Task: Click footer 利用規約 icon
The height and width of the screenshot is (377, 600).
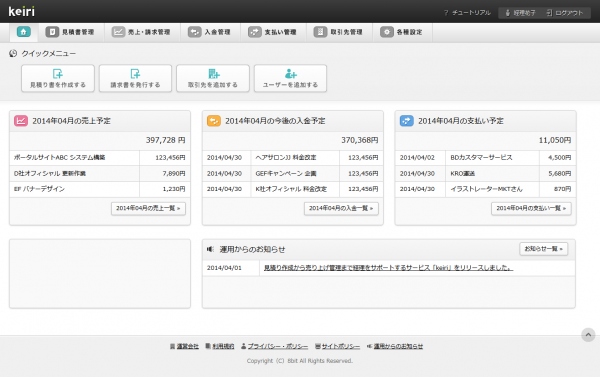Action: (x=208, y=346)
